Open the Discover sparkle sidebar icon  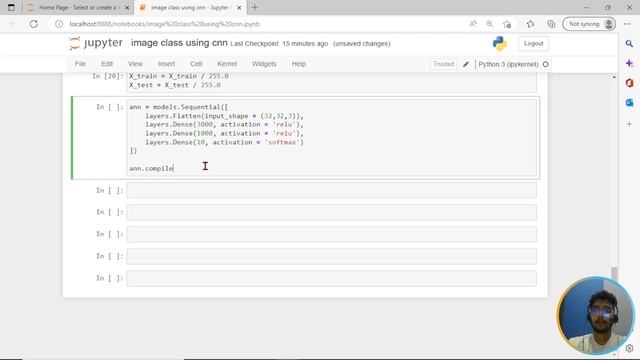pos(629,63)
